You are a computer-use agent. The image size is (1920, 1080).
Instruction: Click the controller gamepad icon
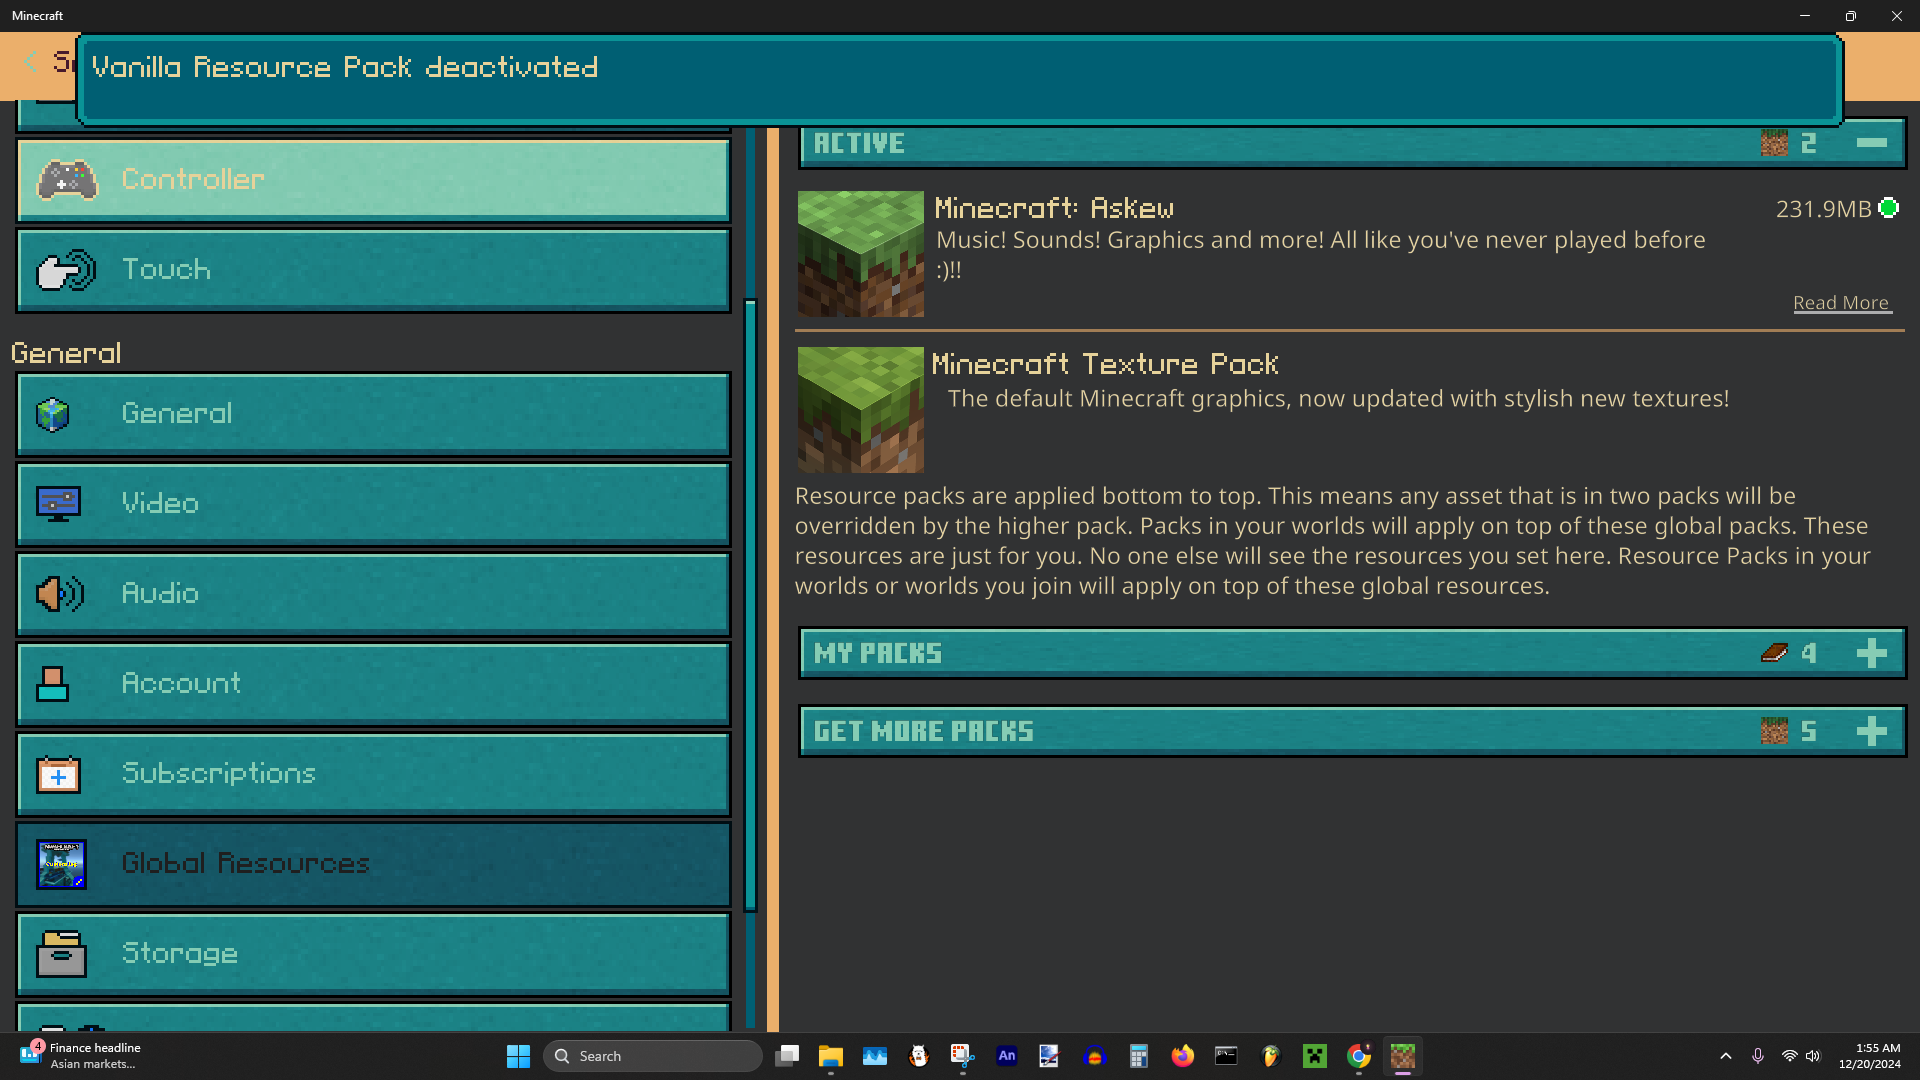point(67,180)
